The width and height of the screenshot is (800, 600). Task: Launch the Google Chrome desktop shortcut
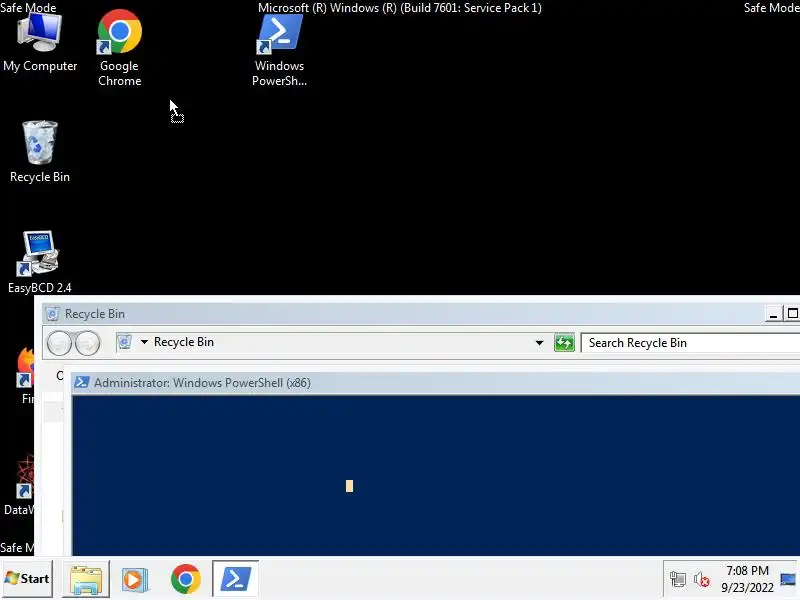click(119, 47)
